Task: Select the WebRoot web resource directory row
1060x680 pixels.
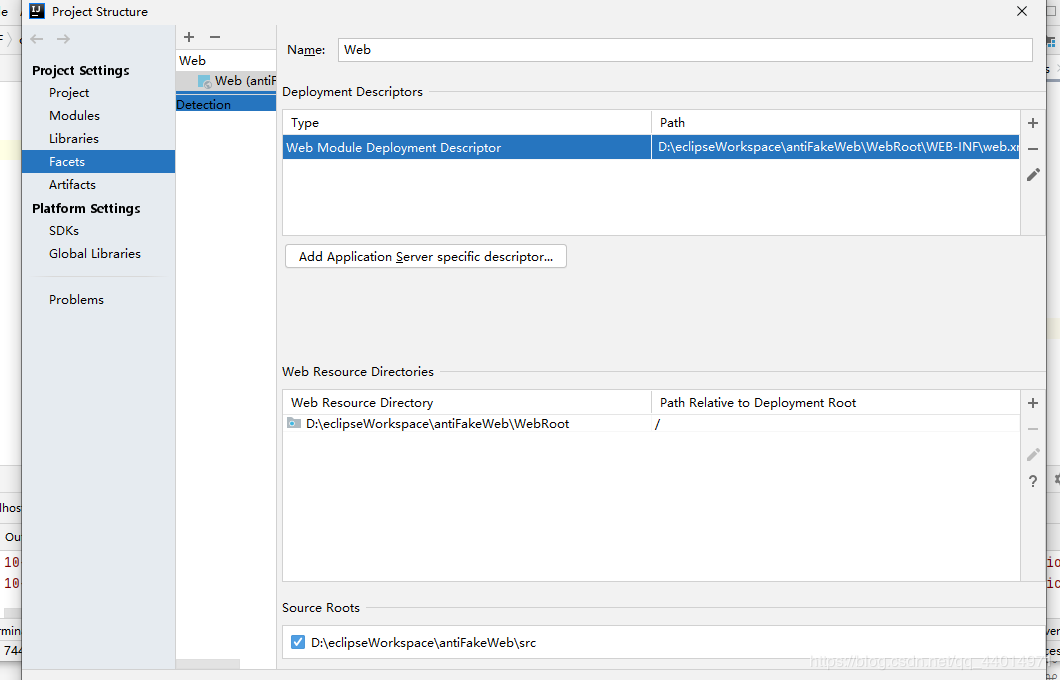Action: pos(437,424)
